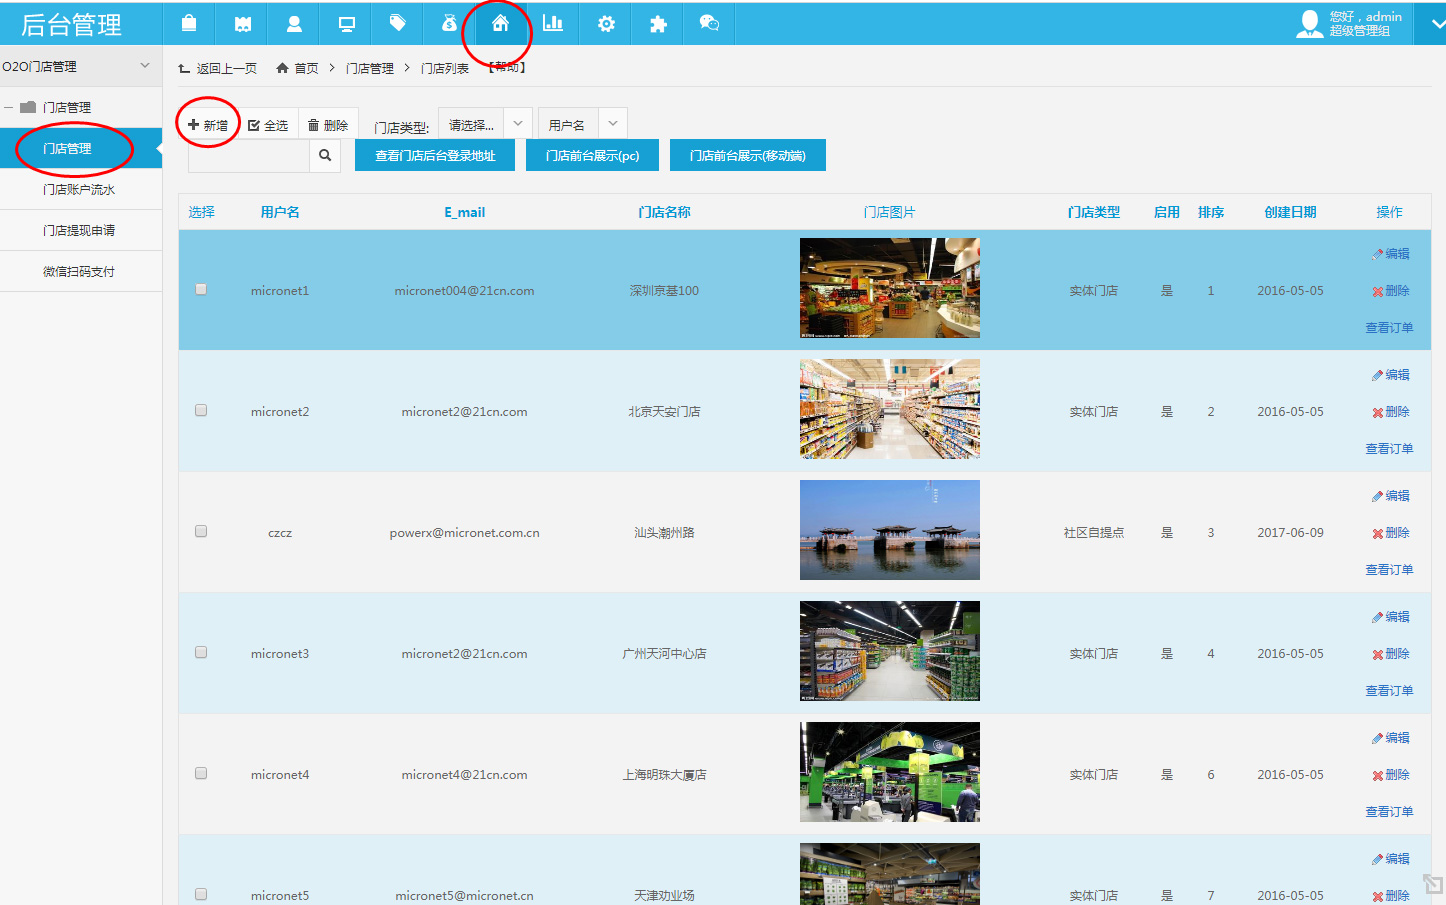Open 查看订单 for micronet1
Image resolution: width=1446 pixels, height=905 pixels.
pyautogui.click(x=1389, y=328)
